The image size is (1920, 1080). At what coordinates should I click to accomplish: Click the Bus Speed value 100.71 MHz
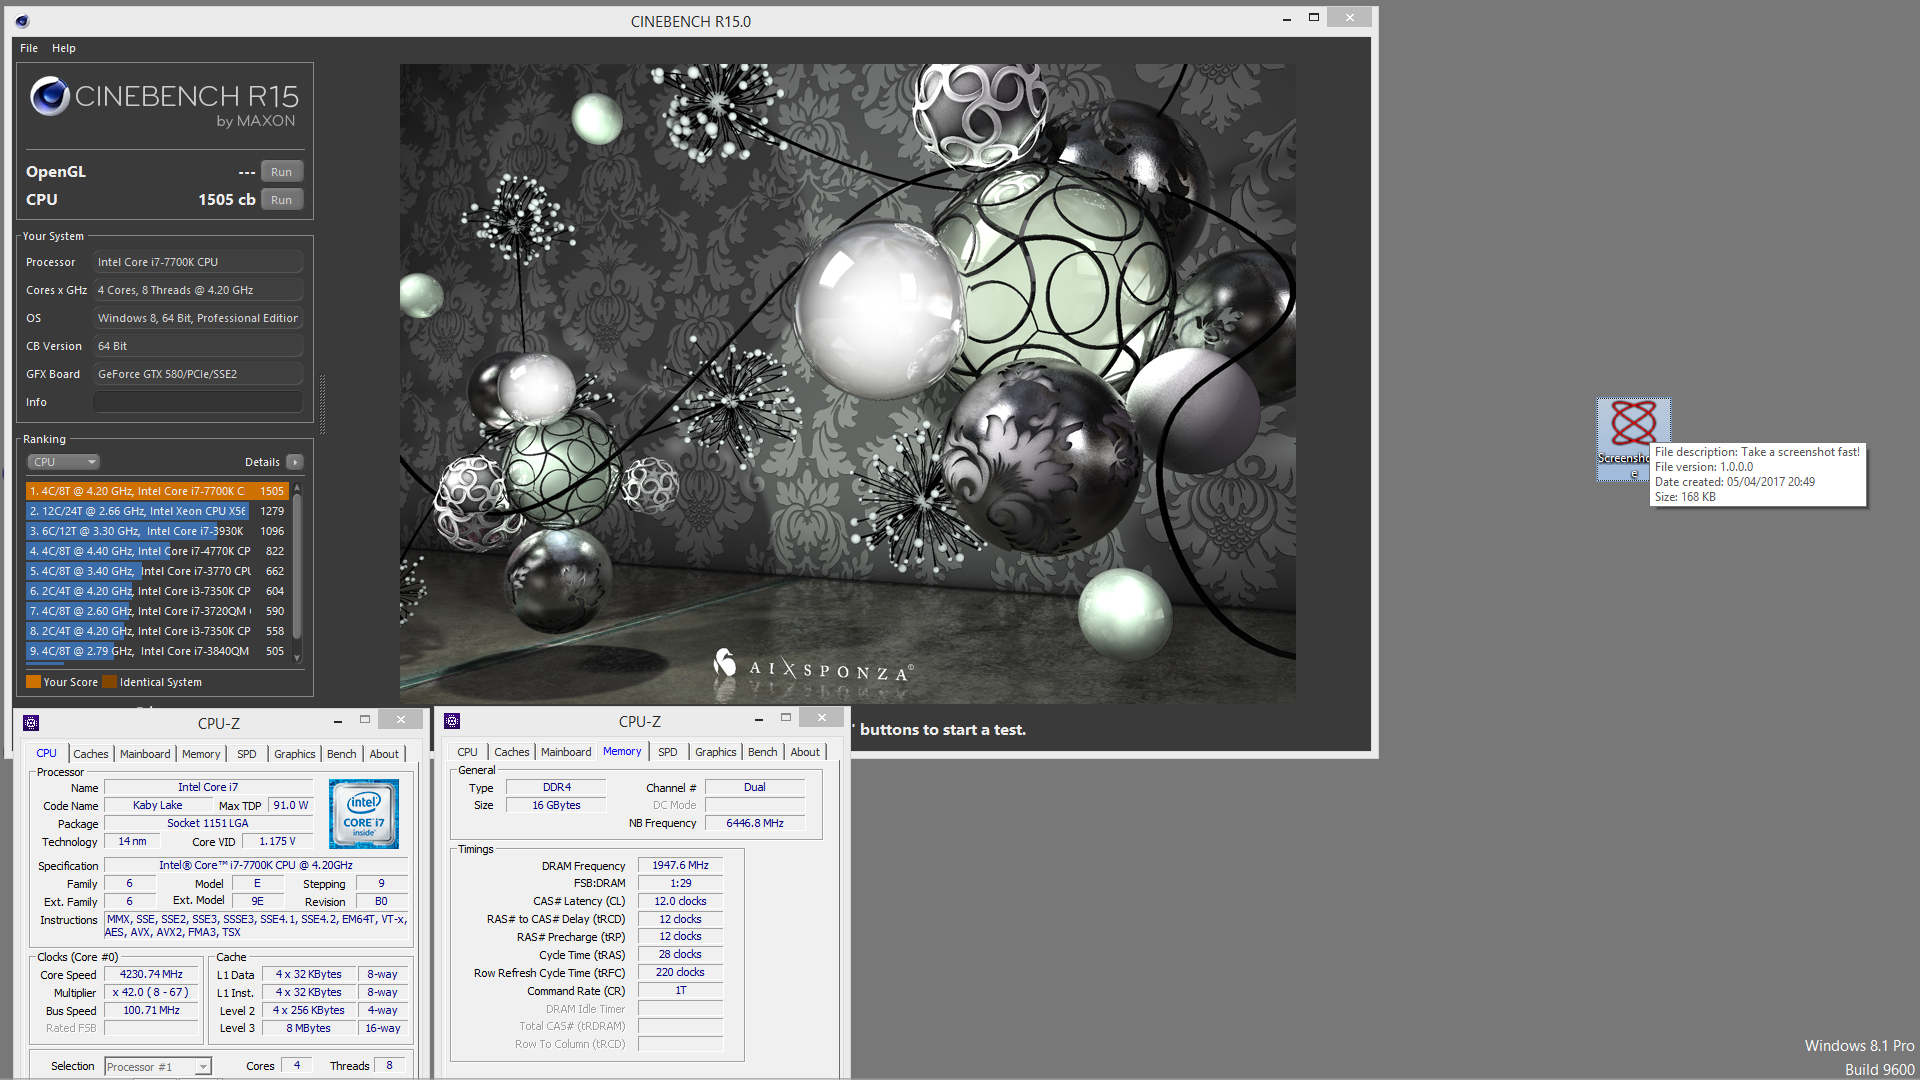tap(151, 1010)
